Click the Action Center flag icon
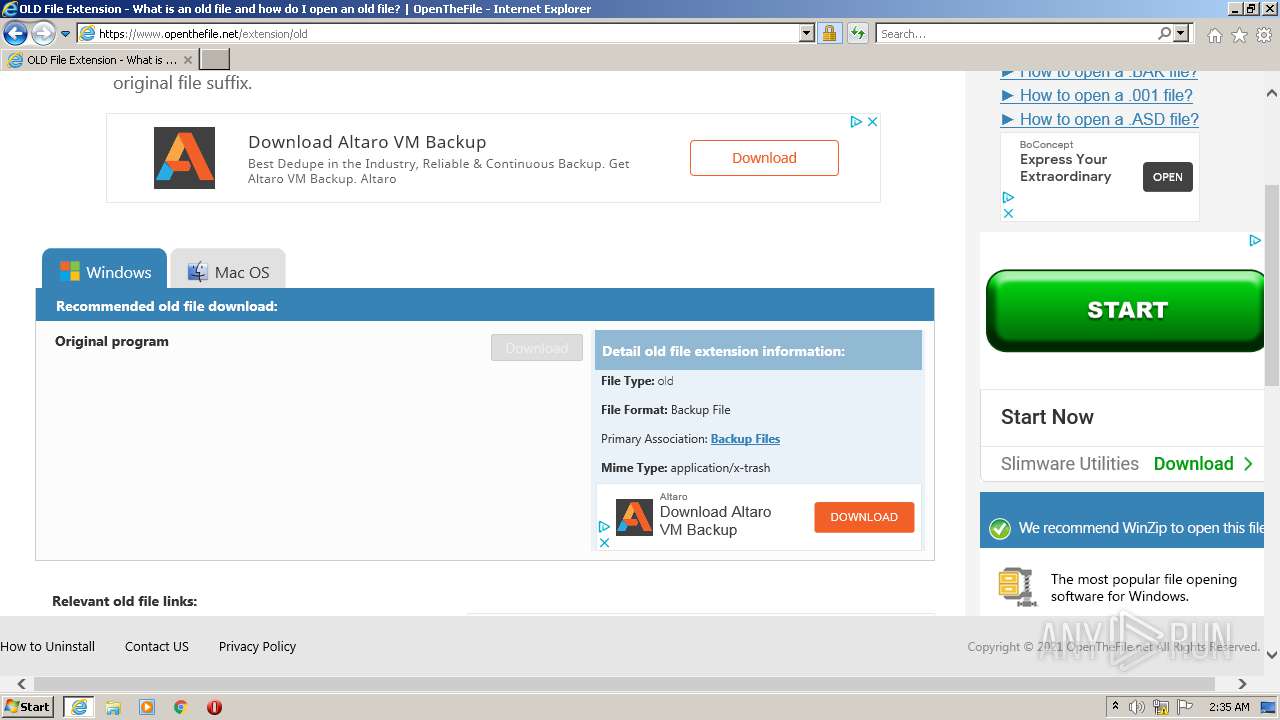 tap(1185, 707)
